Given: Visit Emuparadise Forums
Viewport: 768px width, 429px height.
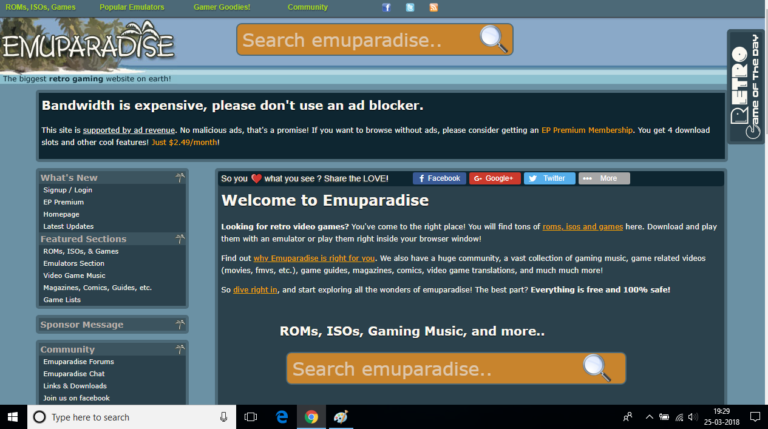Looking at the screenshot, I should pyautogui.click(x=78, y=361).
